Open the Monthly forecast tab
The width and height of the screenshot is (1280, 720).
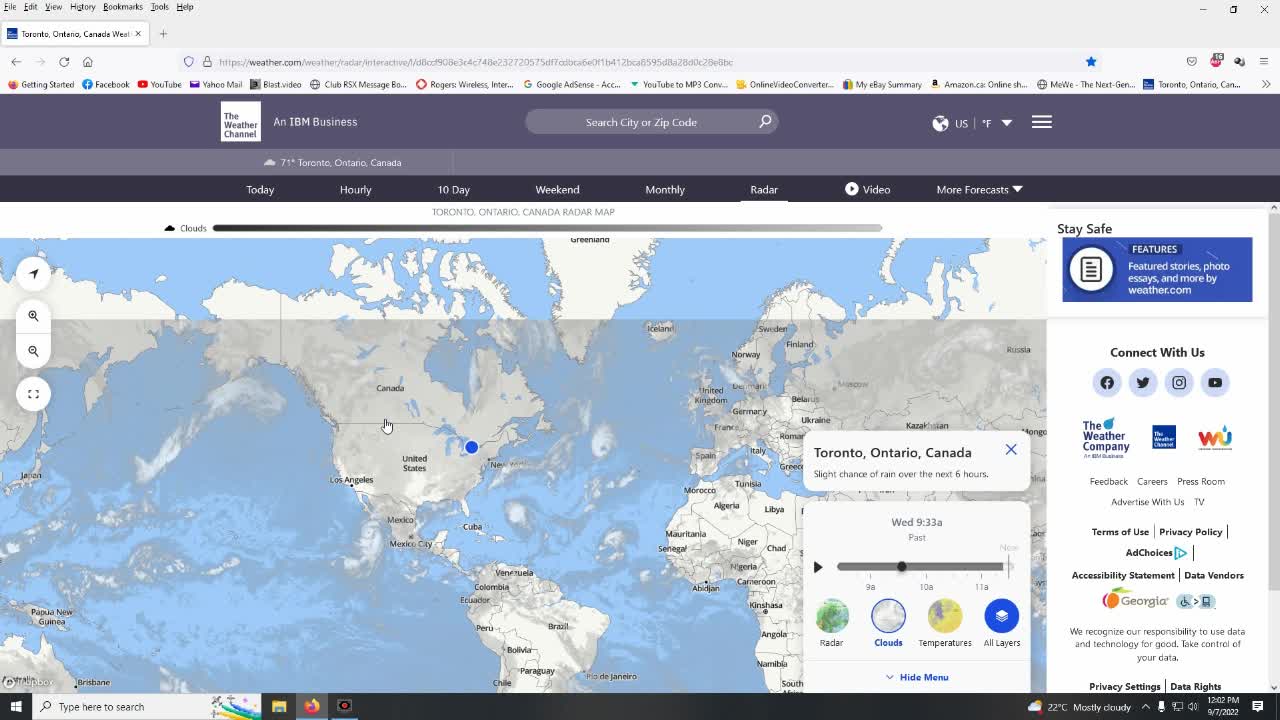tap(665, 189)
